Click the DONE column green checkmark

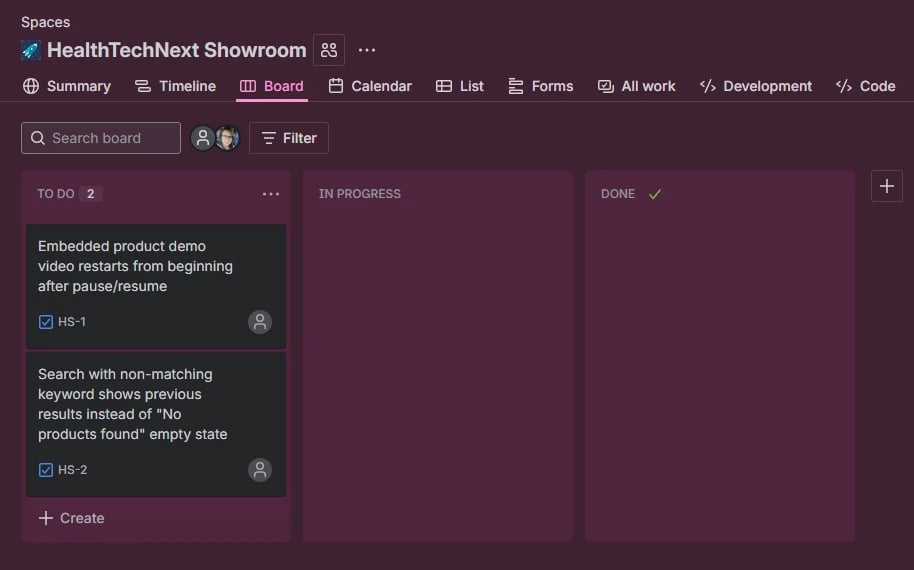[655, 194]
